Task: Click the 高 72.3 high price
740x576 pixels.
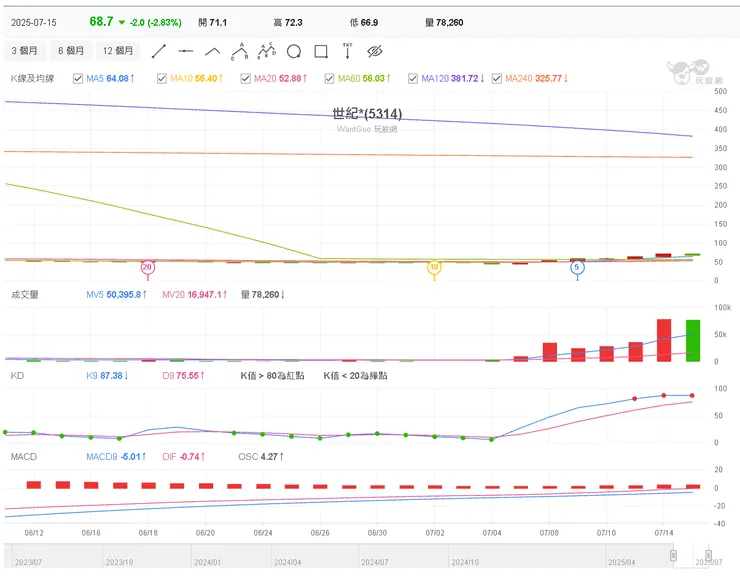Action: [288, 23]
